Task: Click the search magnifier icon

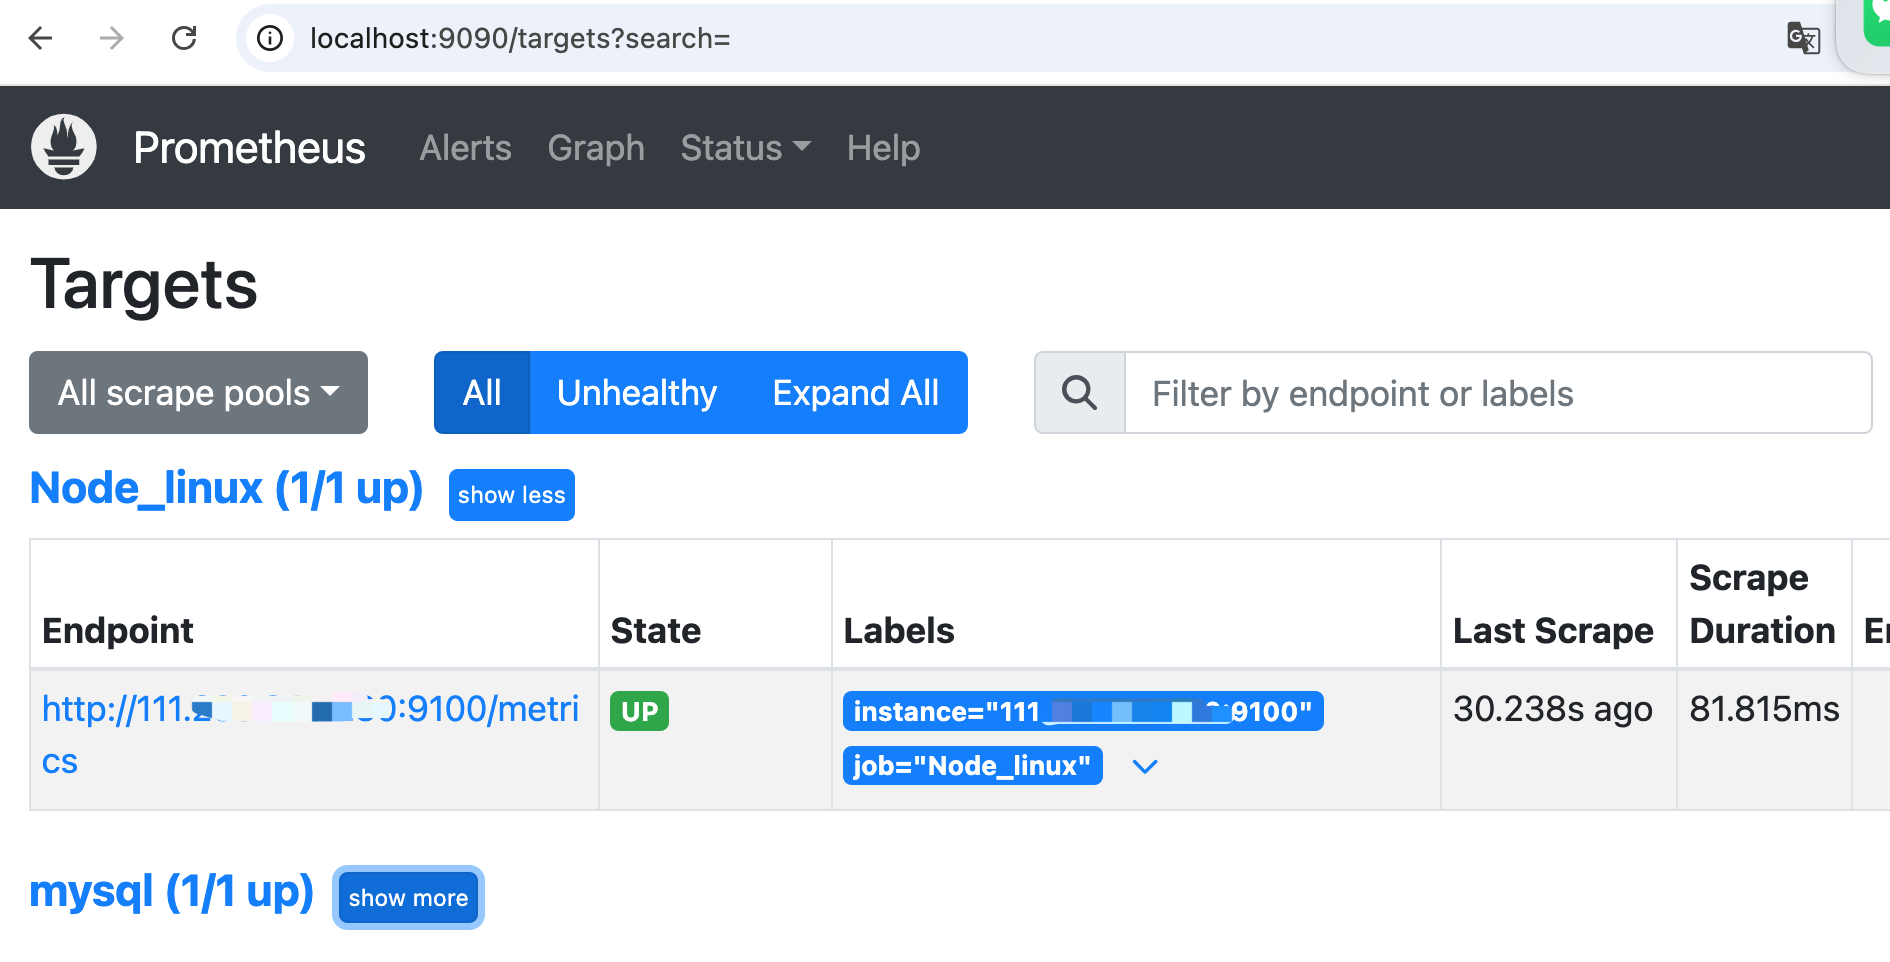Action: click(x=1080, y=393)
